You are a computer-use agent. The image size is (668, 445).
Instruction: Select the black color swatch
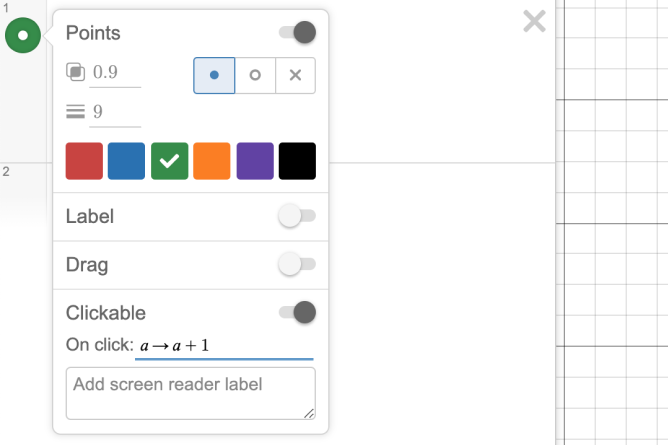point(297,161)
